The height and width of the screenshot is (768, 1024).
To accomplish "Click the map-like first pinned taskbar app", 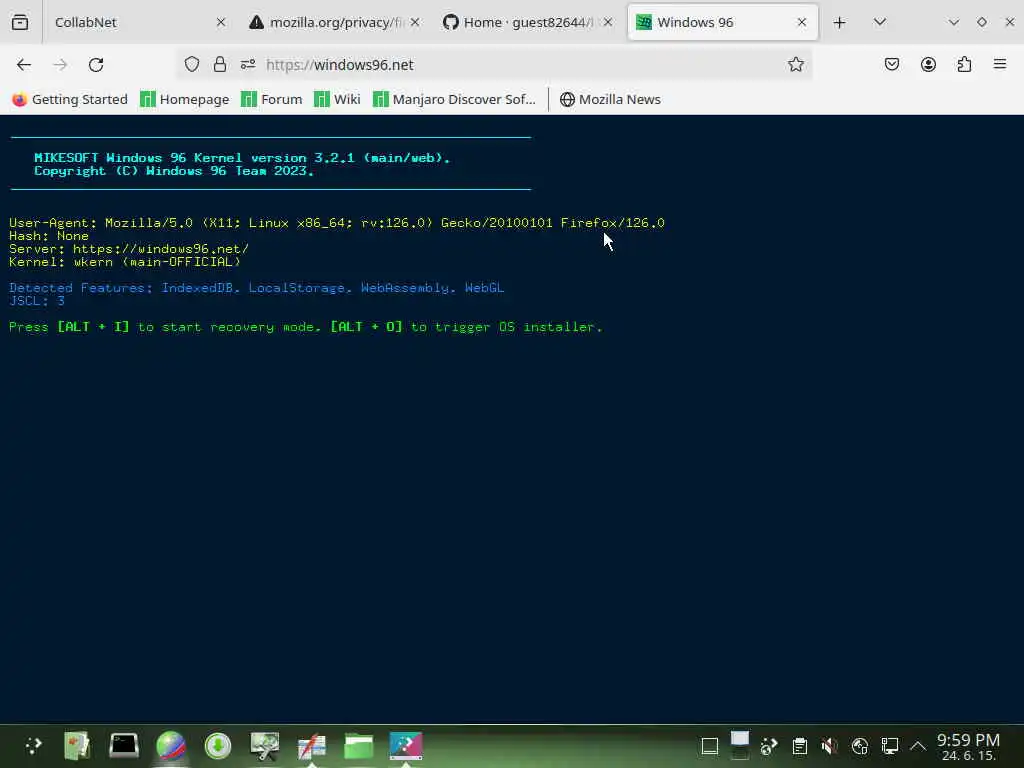I will [x=76, y=746].
